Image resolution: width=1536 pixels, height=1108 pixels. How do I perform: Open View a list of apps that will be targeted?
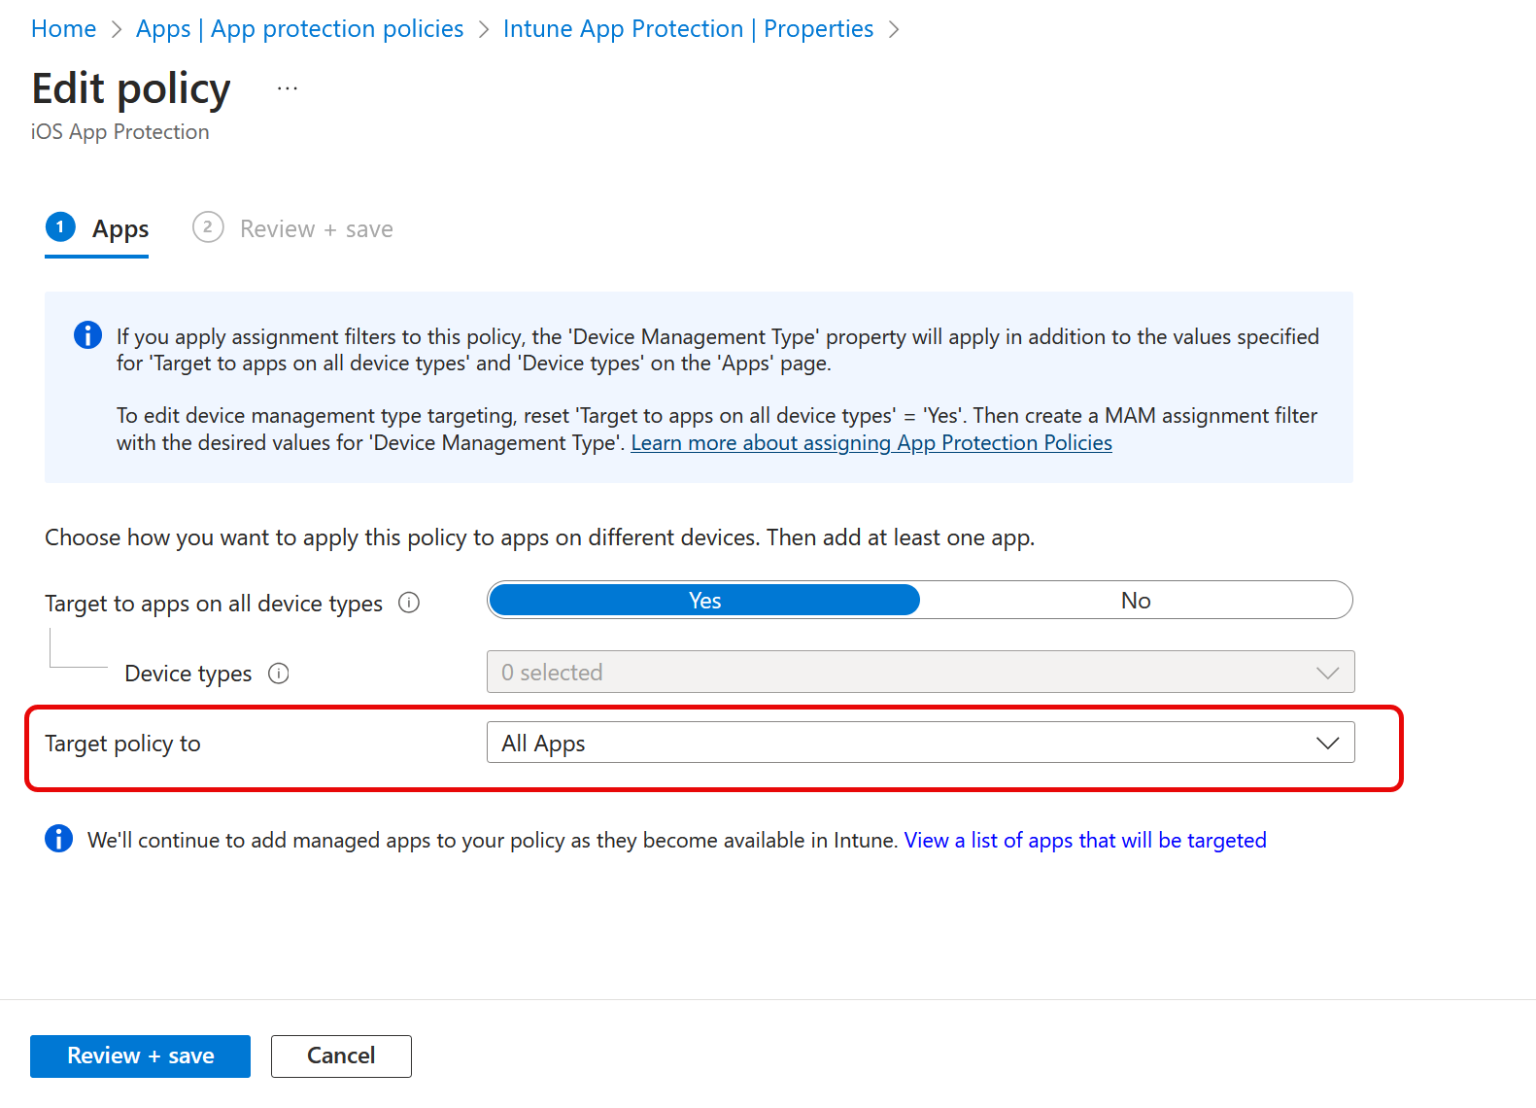click(1085, 840)
